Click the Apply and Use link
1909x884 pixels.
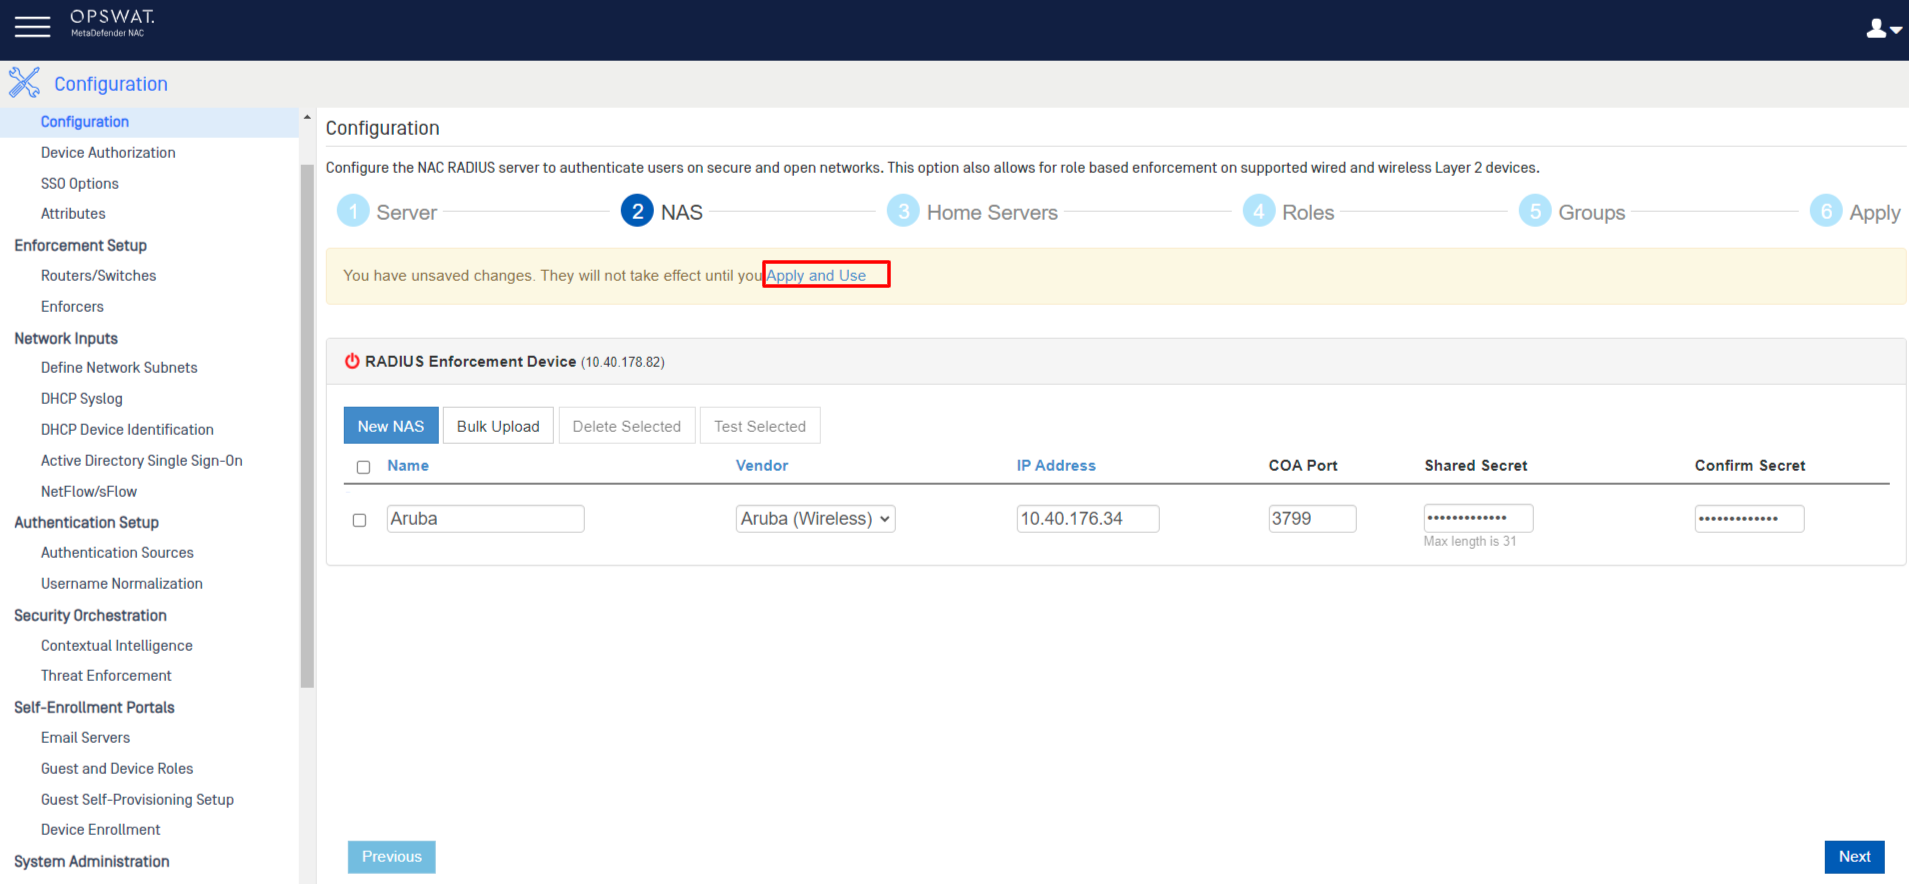point(816,275)
